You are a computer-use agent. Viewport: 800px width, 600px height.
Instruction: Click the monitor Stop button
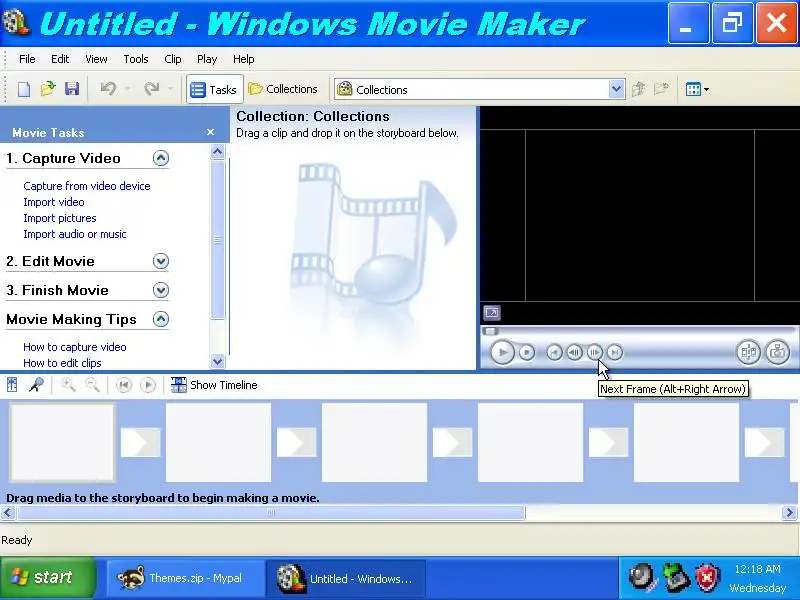(x=527, y=352)
